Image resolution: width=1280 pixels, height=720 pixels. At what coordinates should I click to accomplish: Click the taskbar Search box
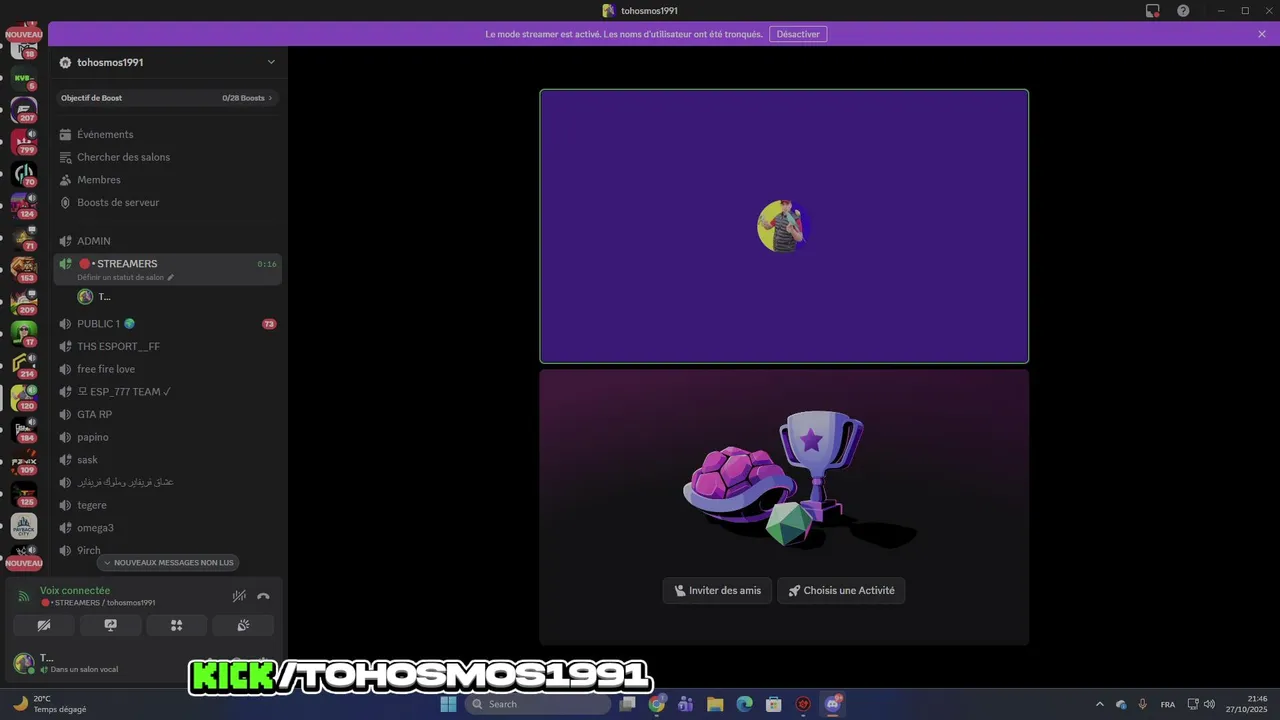tap(538, 704)
